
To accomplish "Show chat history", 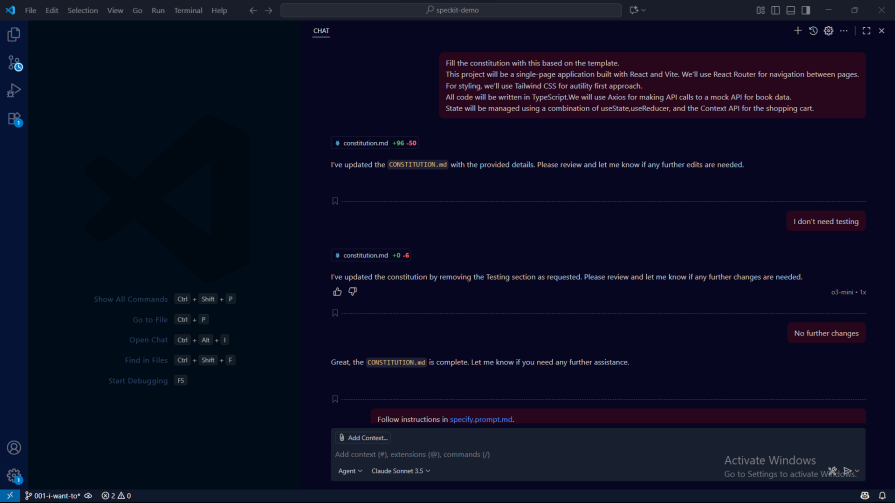I will (813, 31).
